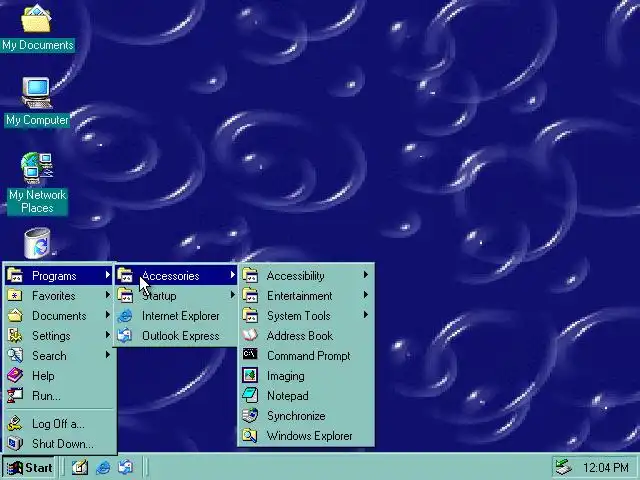The image size is (640, 480).
Task: Open the Recycle Bin desktop icon
Action: click(37, 243)
